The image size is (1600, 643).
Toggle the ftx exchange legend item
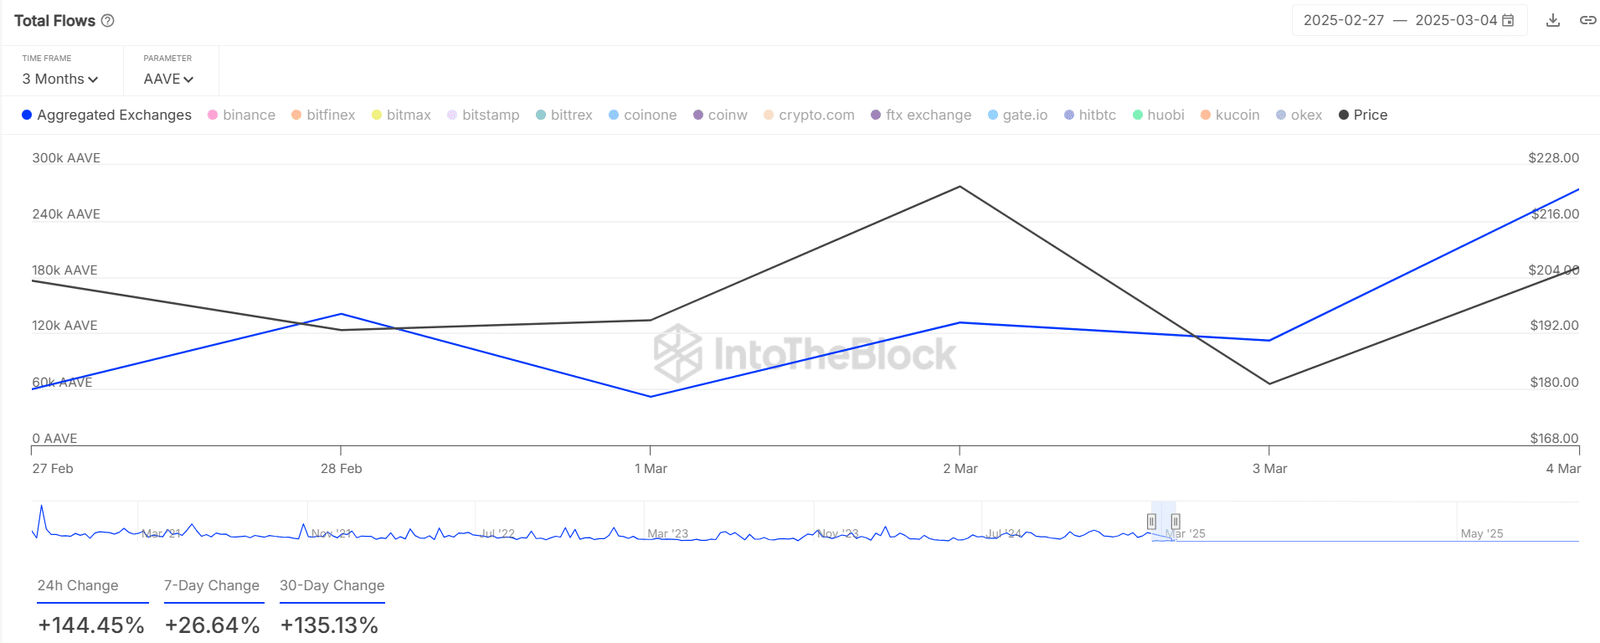[921, 115]
